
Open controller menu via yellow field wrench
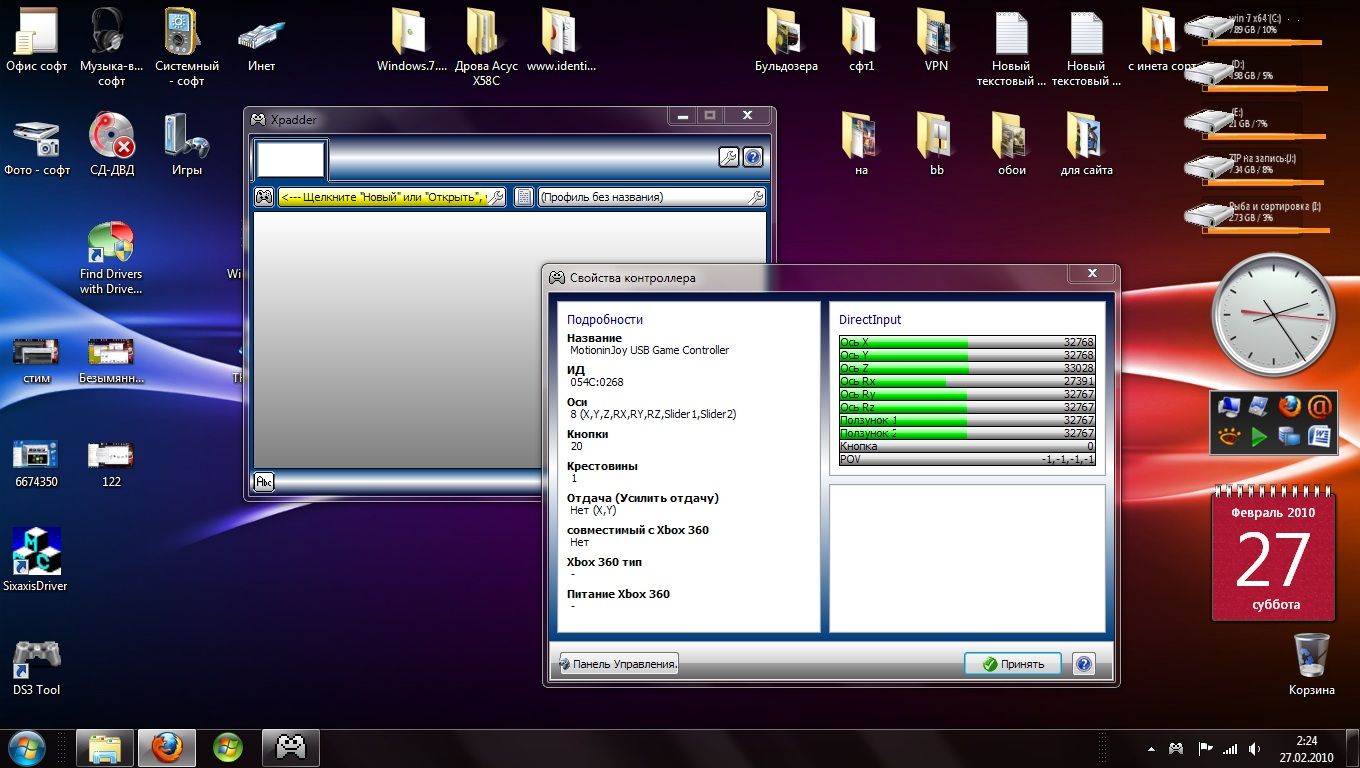(x=494, y=197)
